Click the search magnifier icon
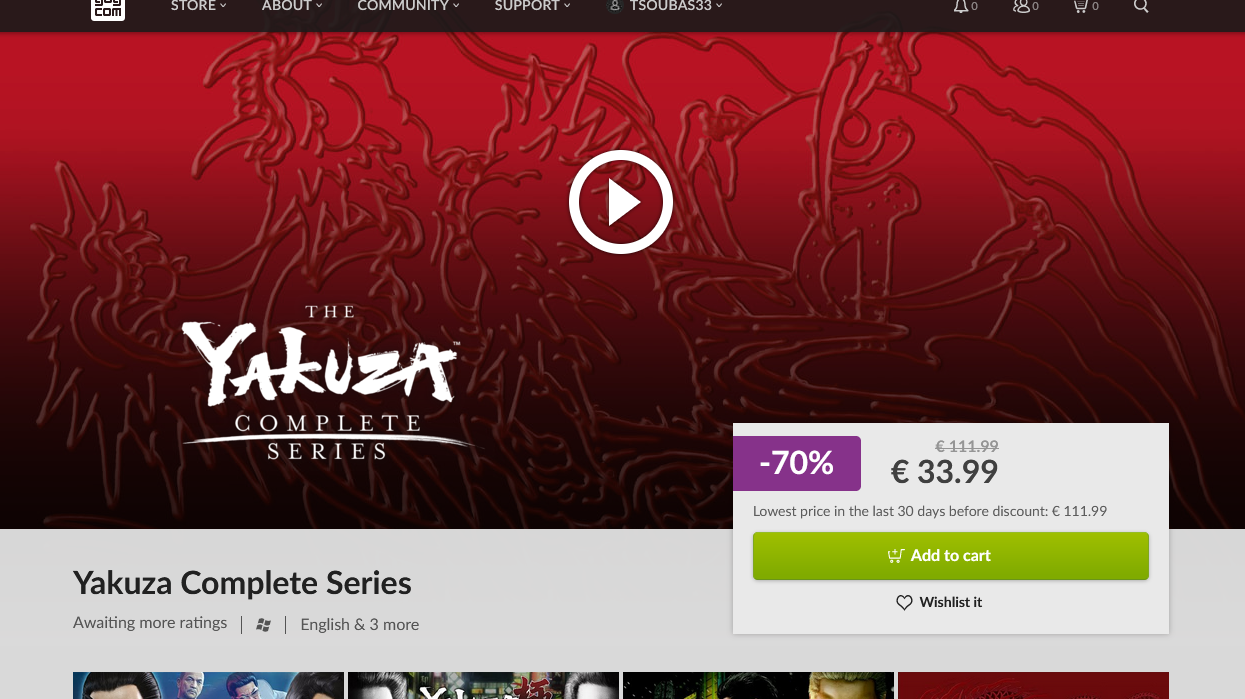Image resolution: width=1245 pixels, height=699 pixels. [1141, 7]
